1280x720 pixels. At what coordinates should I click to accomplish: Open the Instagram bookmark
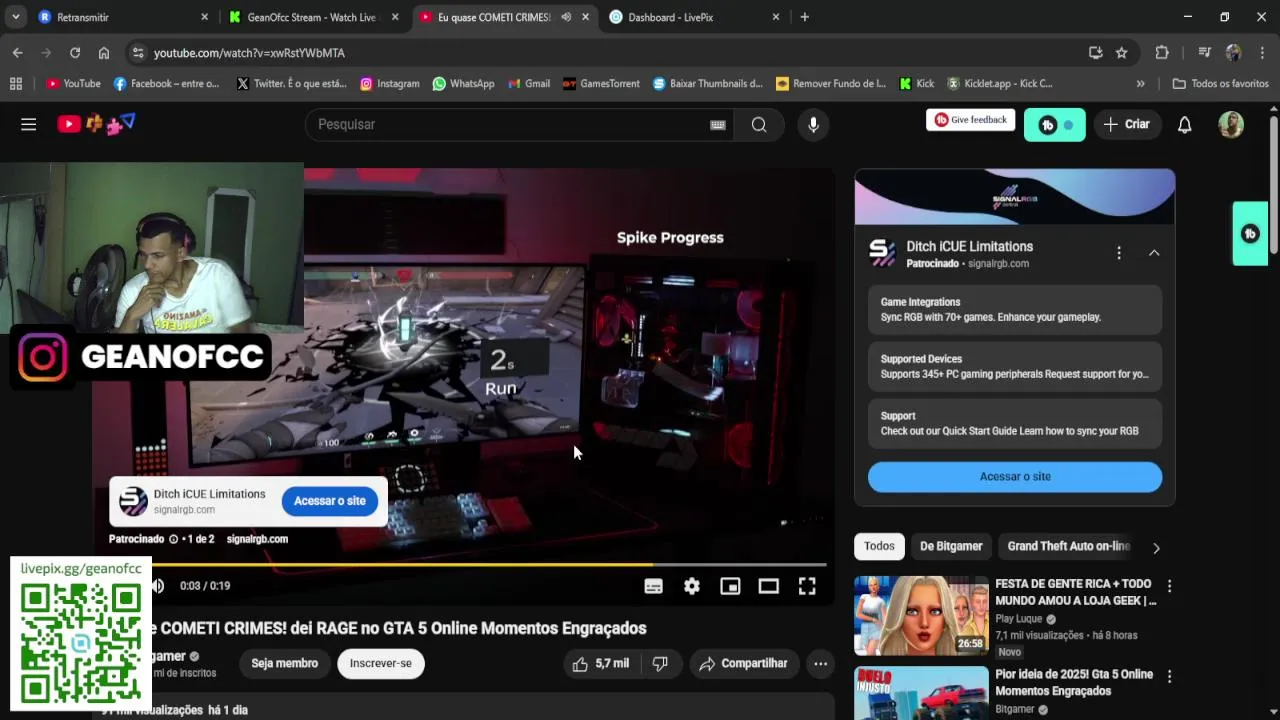pos(389,84)
